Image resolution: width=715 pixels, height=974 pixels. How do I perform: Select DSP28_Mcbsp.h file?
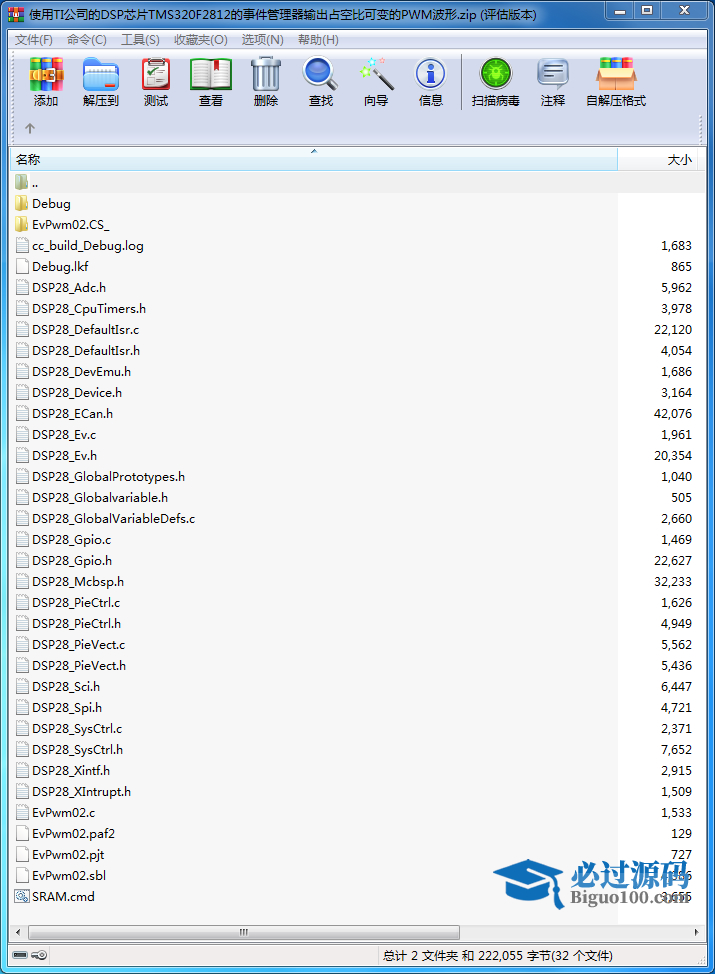pyautogui.click(x=78, y=581)
